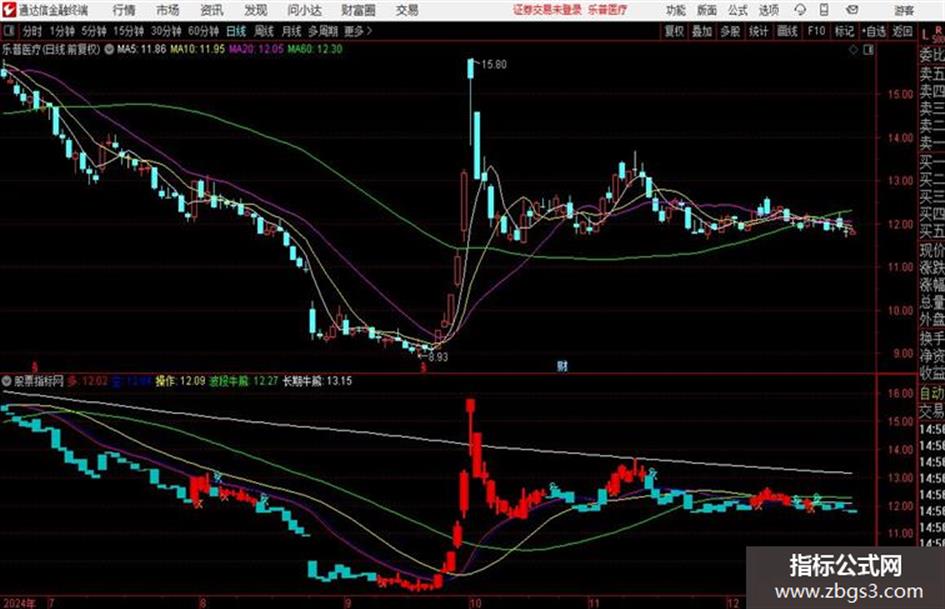This screenshot has height=609, width=945.
Task: Click the 统计 statistics button
Action: point(758,31)
